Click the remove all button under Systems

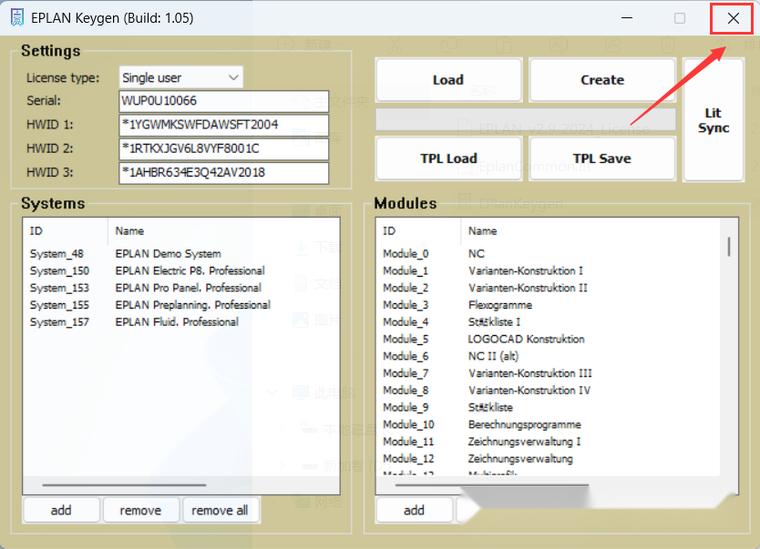click(220, 510)
